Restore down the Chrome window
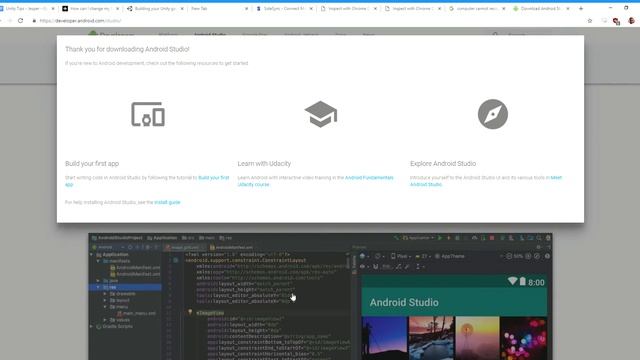Screen dimensions: 640x360 point(626,8)
